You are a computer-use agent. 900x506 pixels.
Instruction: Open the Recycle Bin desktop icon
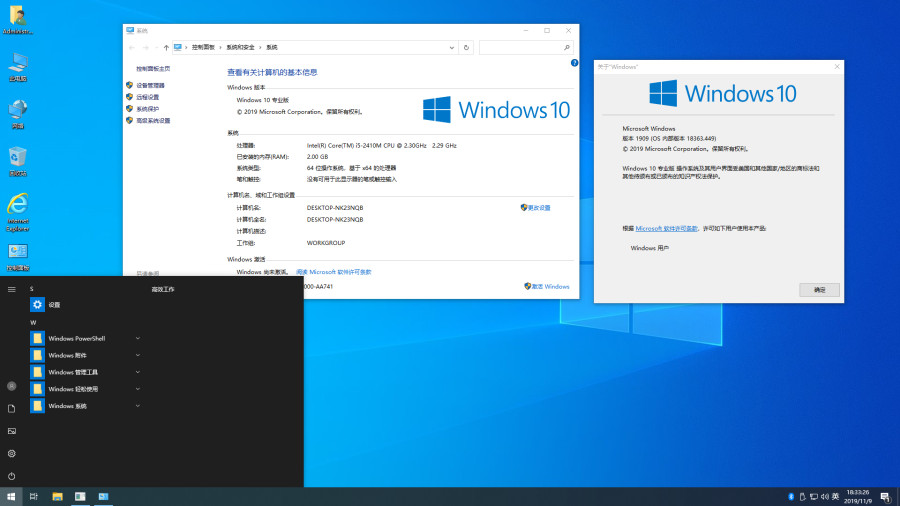click(x=17, y=162)
